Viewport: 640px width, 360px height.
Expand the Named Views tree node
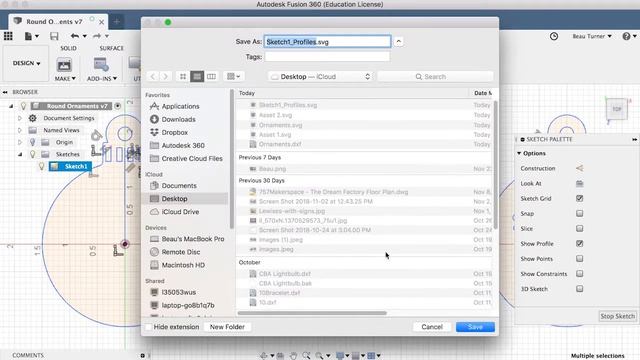[20, 130]
